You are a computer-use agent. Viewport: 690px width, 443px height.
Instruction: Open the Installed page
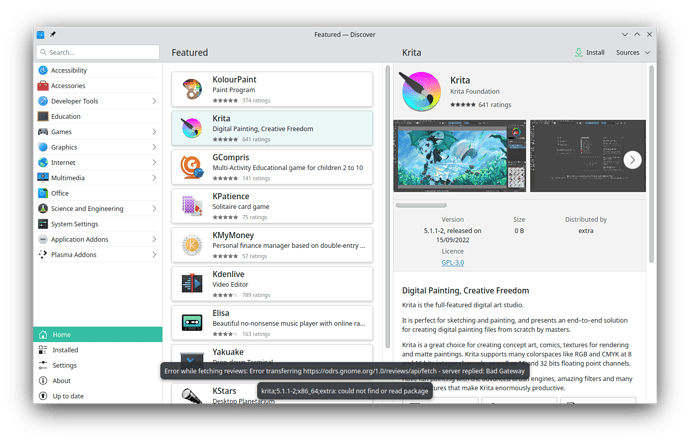pos(98,350)
